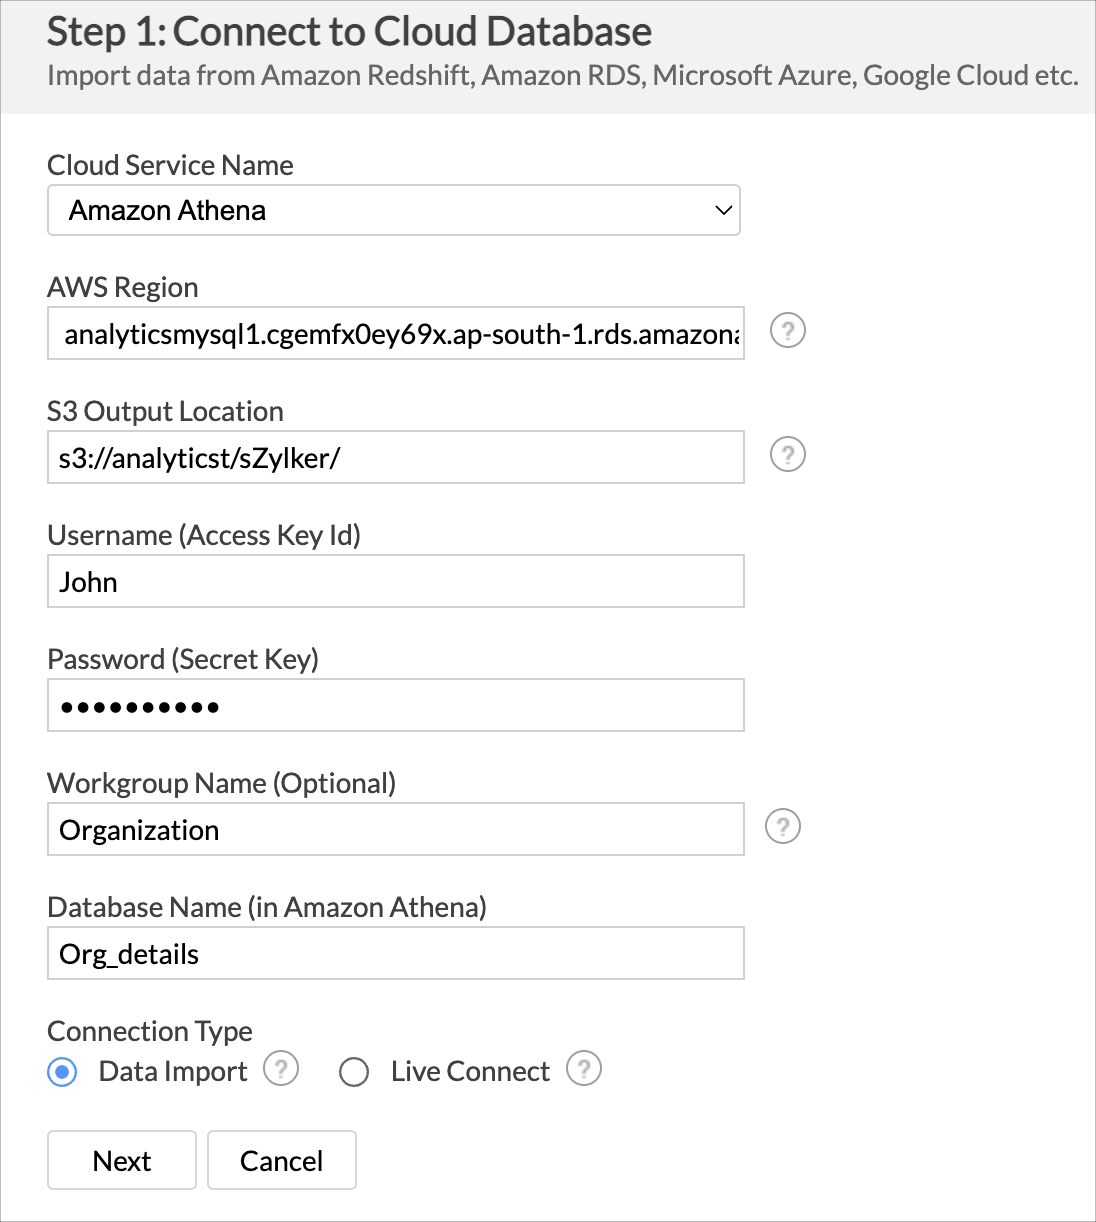Select the Data Import radio button

[62, 1072]
